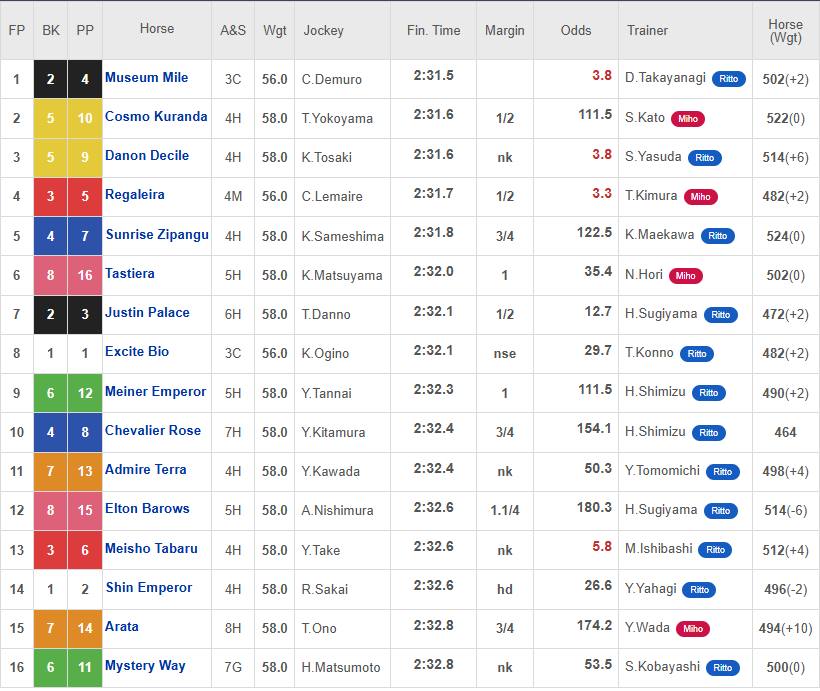
Task: Select the Shin Emperor link
Action: click(x=149, y=587)
